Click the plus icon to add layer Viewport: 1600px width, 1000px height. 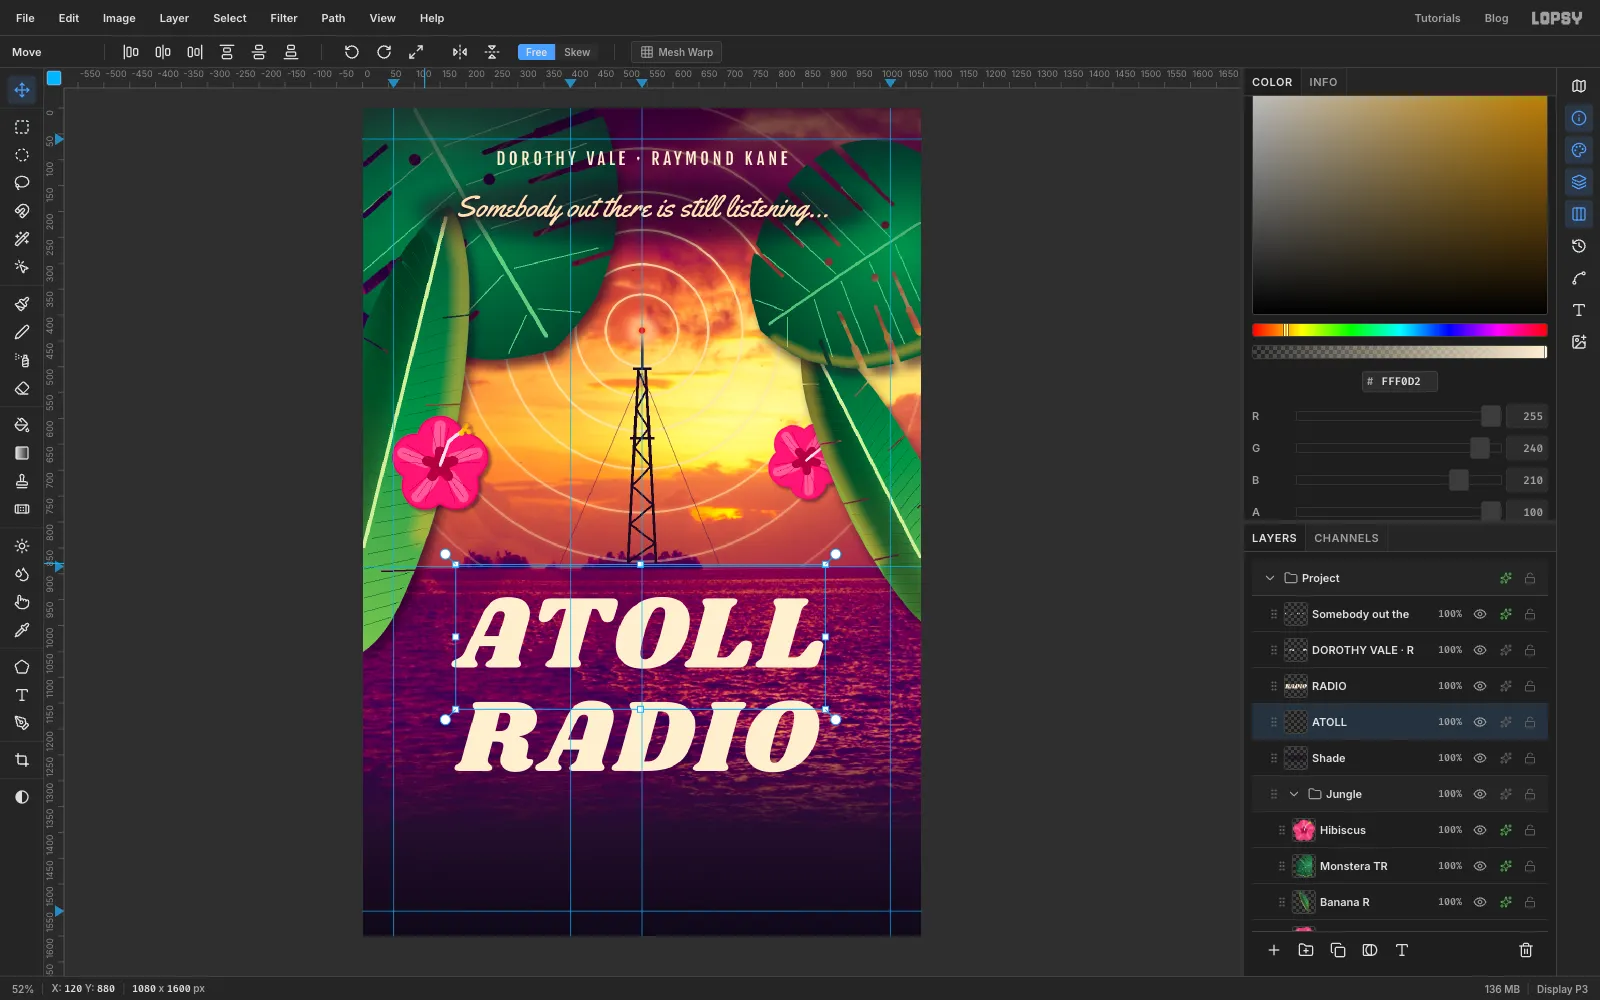(x=1274, y=950)
